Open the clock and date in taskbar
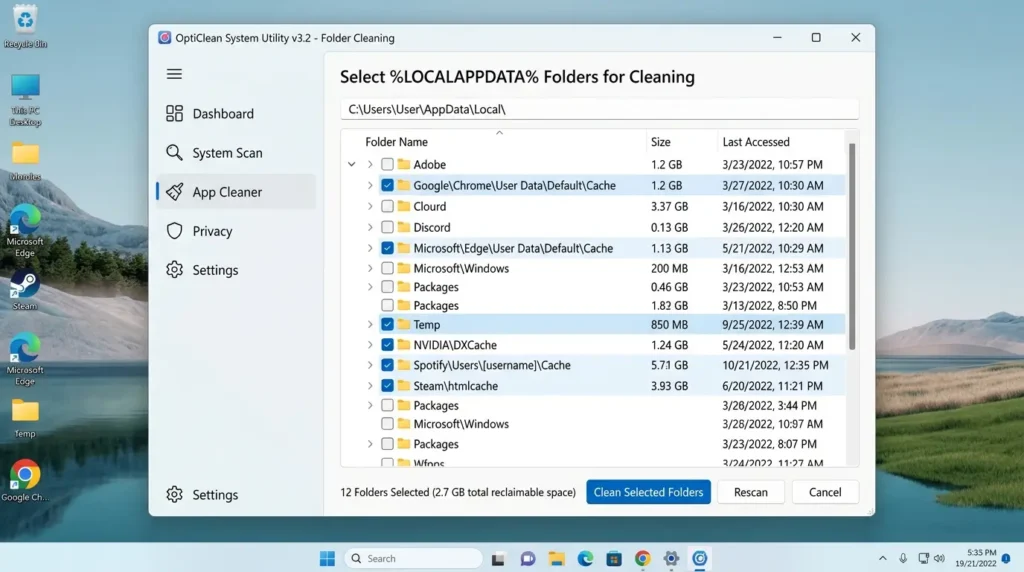Screen dimensions: 1024x572 click(976, 558)
